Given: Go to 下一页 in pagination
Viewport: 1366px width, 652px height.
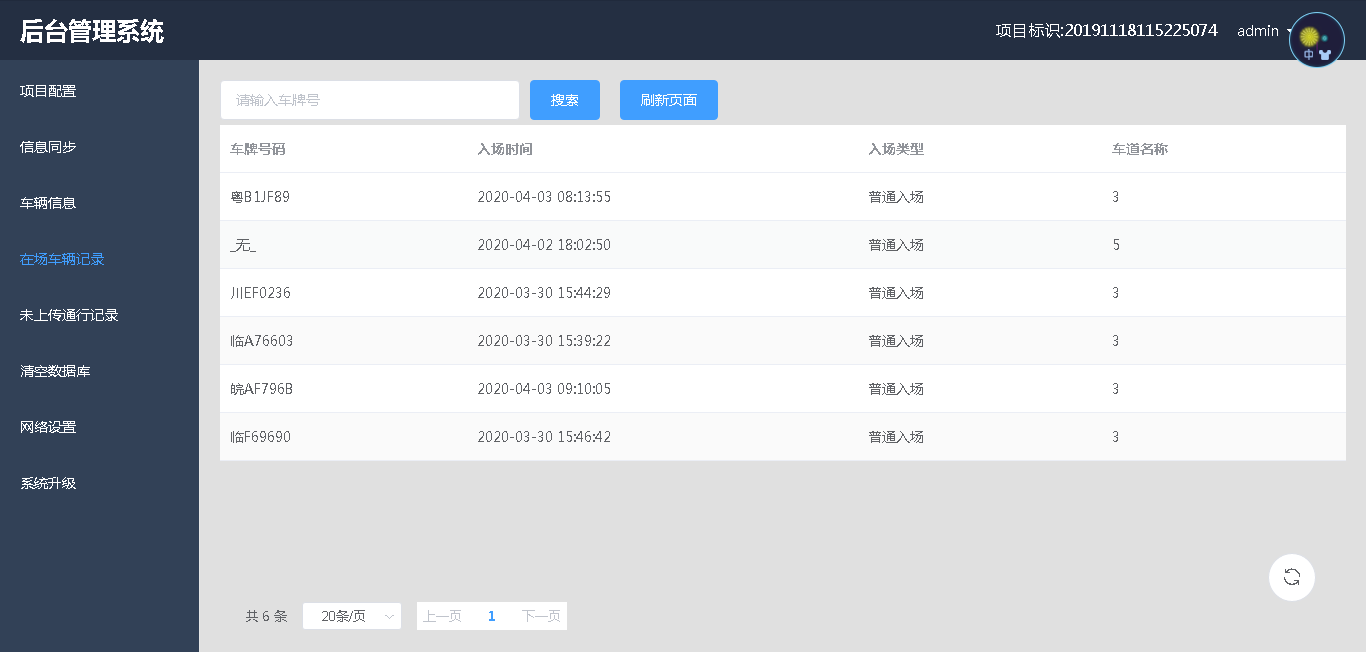Looking at the screenshot, I should 541,616.
